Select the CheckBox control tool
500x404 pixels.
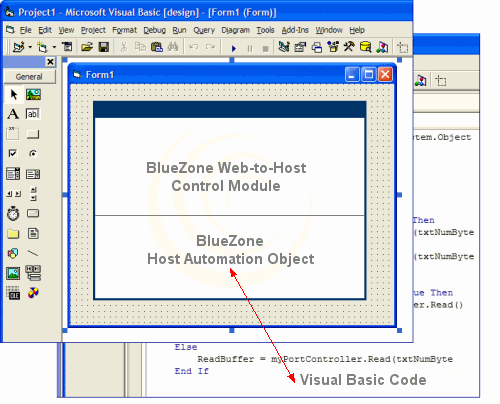[x=13, y=153]
